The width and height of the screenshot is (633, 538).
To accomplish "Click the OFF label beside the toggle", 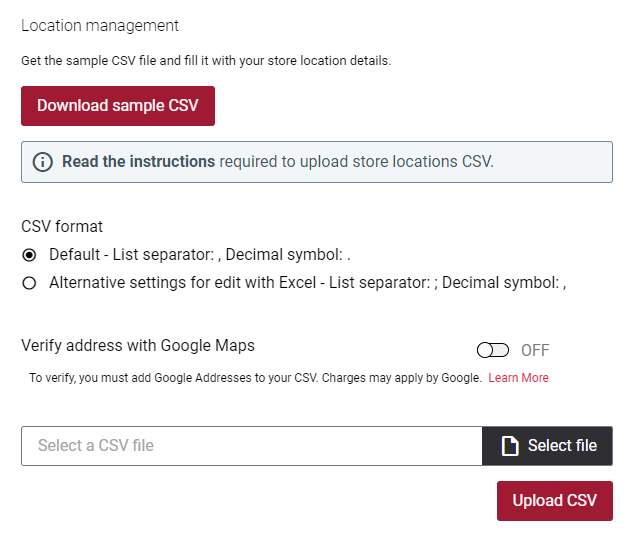I will tap(535, 350).
